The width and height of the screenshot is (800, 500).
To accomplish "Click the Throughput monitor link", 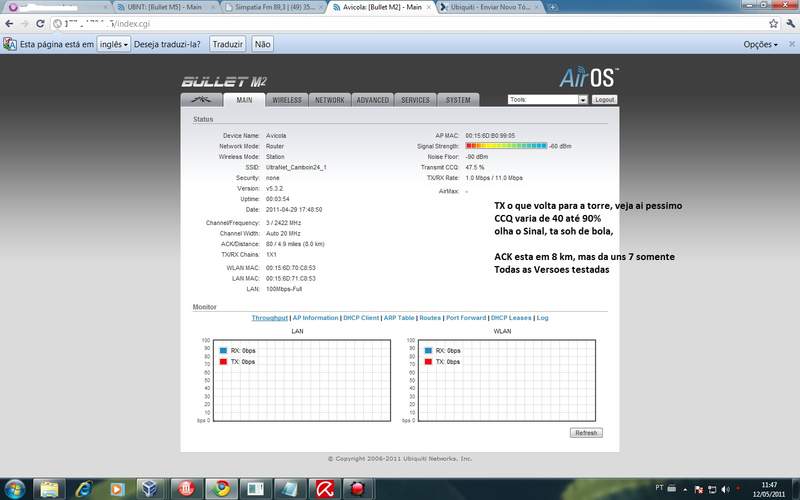I will coord(269,318).
